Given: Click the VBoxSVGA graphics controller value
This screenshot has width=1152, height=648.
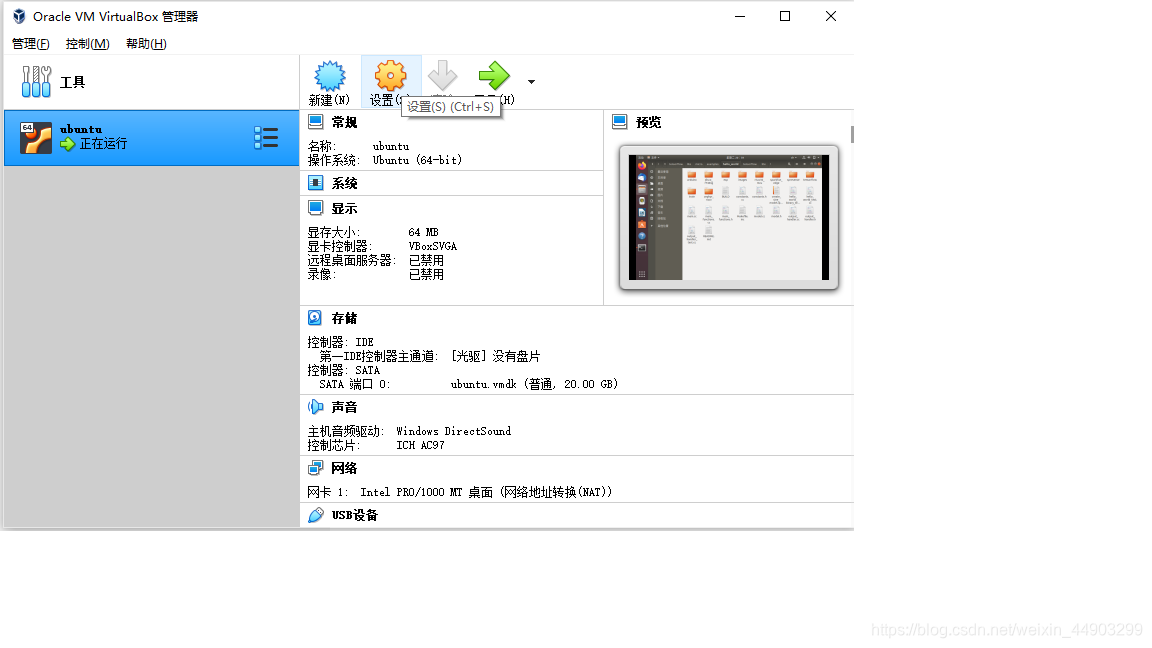Looking at the screenshot, I should (x=433, y=246).
